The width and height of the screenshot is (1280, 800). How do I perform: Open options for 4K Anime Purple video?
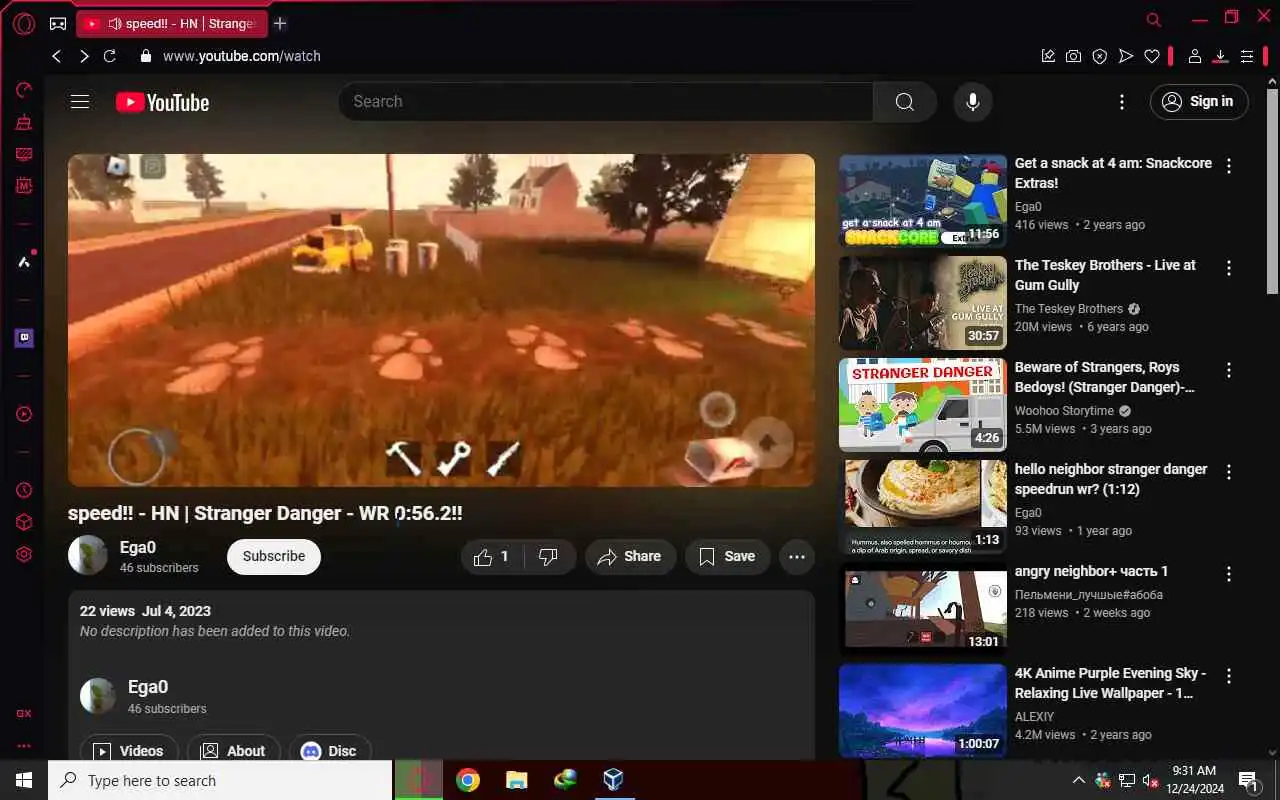[x=1229, y=676]
